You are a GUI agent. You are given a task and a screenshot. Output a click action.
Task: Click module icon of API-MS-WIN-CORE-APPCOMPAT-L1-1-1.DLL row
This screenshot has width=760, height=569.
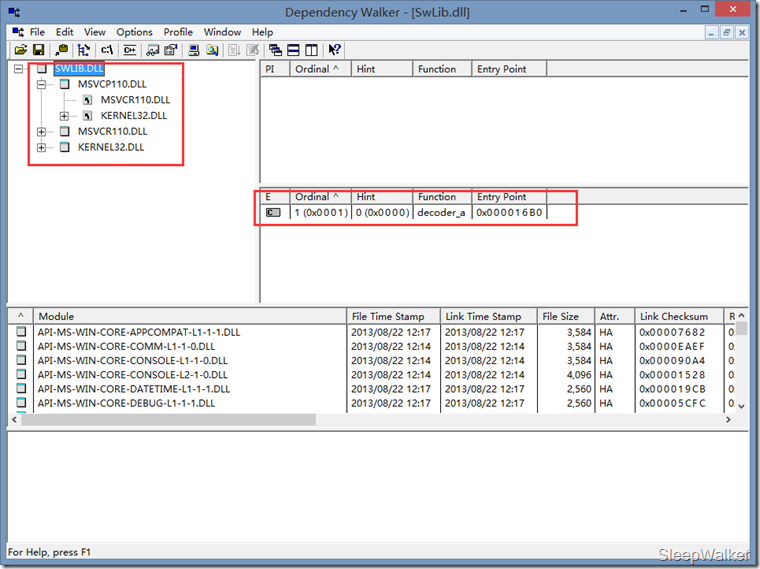21,332
